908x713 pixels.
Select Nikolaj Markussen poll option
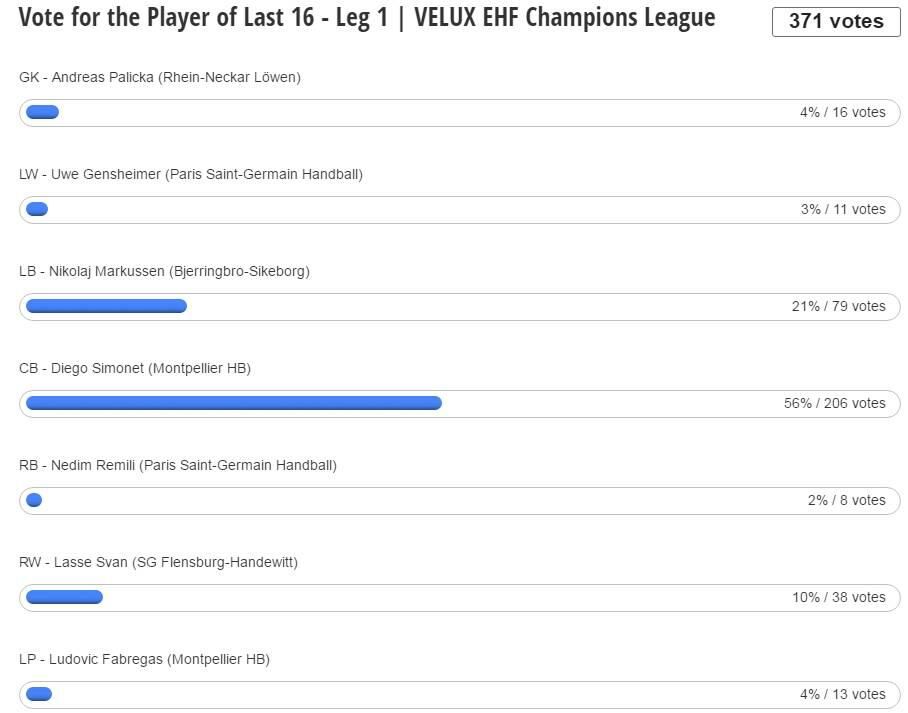click(164, 271)
